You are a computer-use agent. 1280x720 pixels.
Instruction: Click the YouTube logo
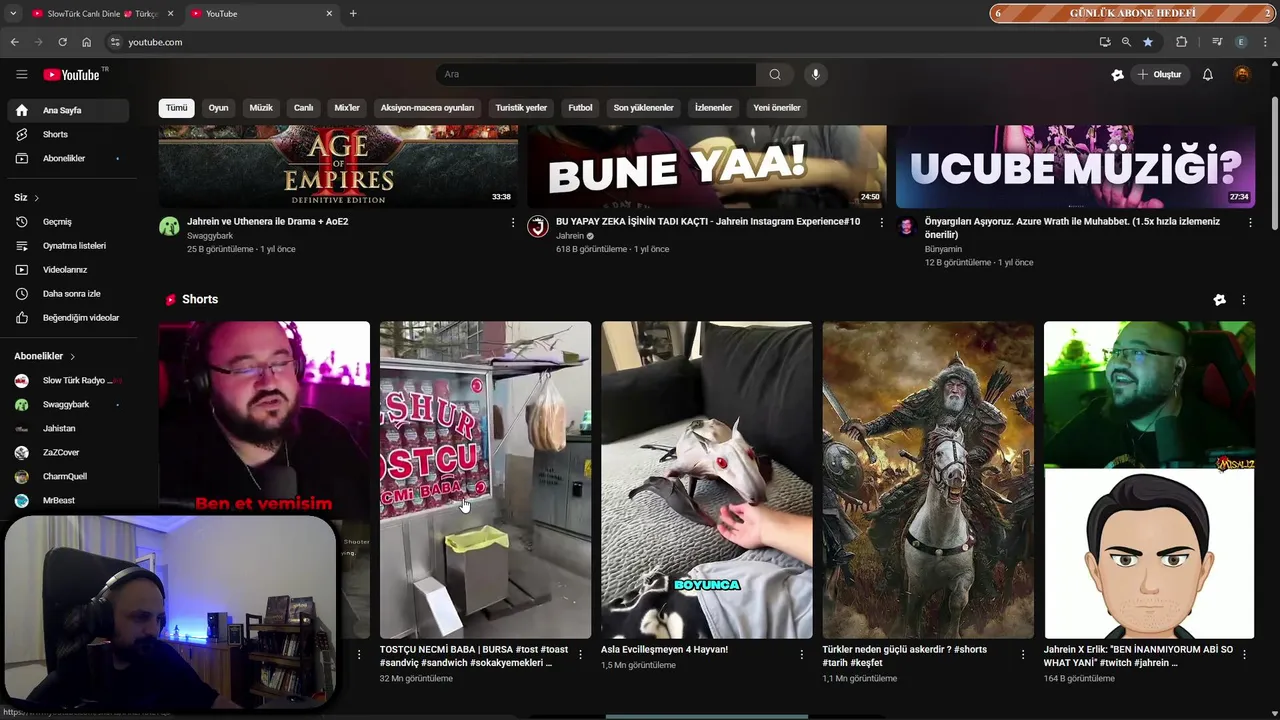(x=72, y=74)
